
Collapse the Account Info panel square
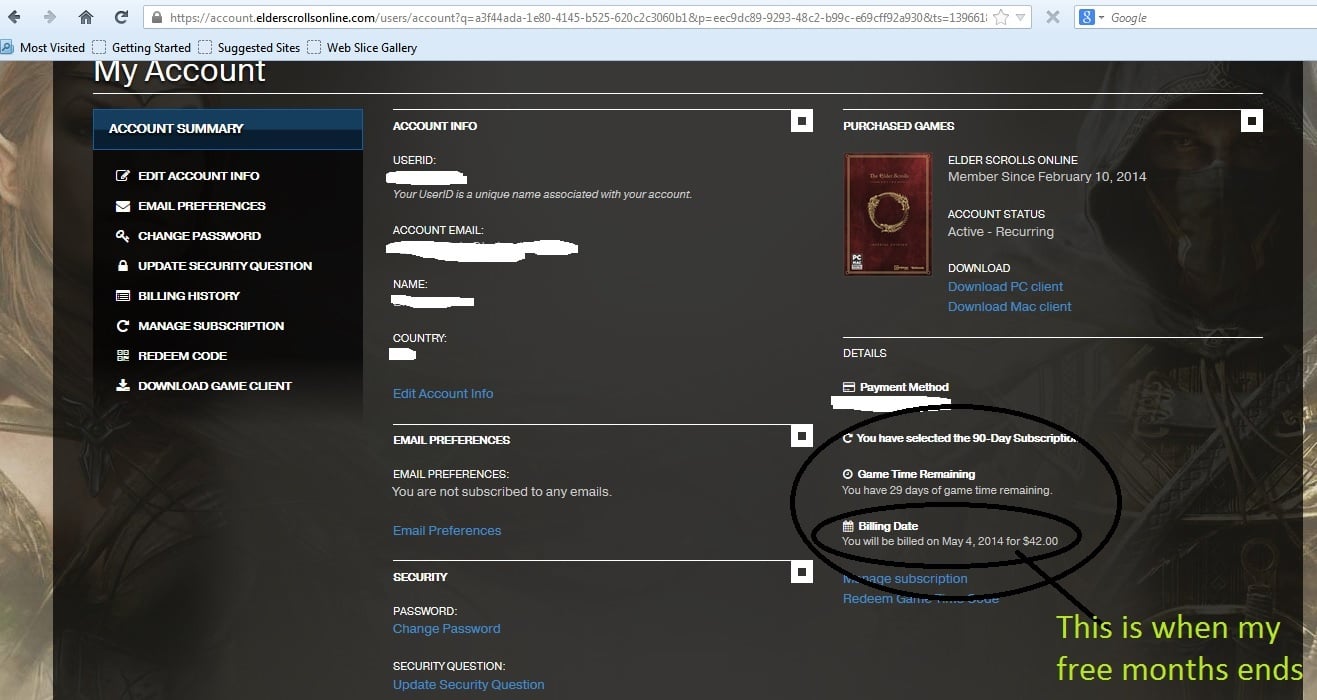click(x=801, y=121)
